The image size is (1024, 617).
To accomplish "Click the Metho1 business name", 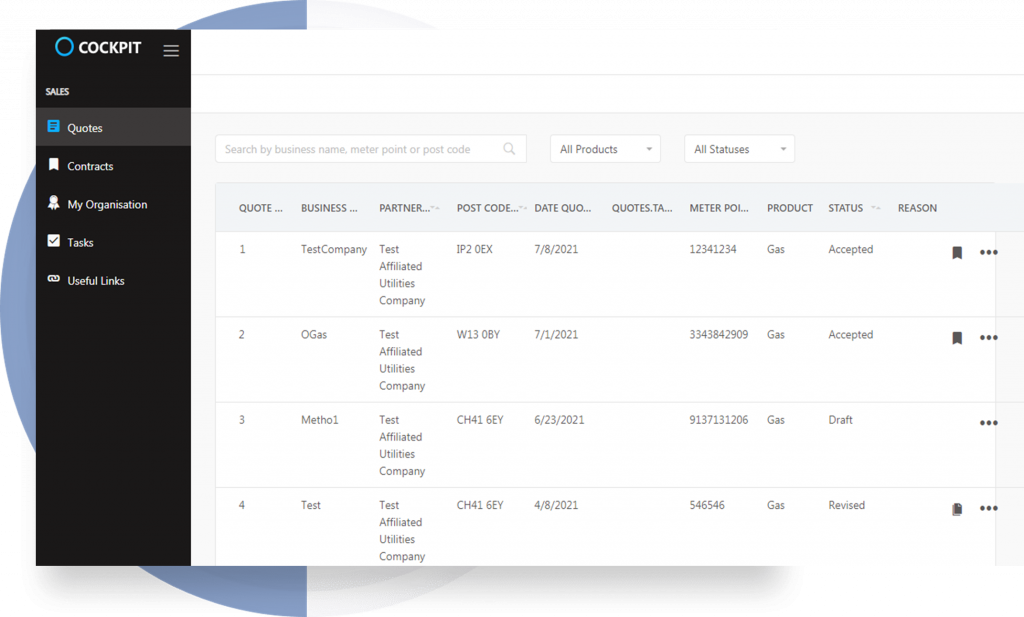I will (x=319, y=420).
